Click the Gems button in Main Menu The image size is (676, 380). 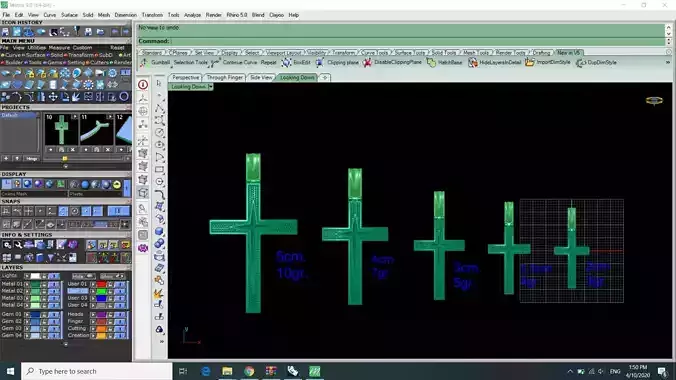pos(54,62)
